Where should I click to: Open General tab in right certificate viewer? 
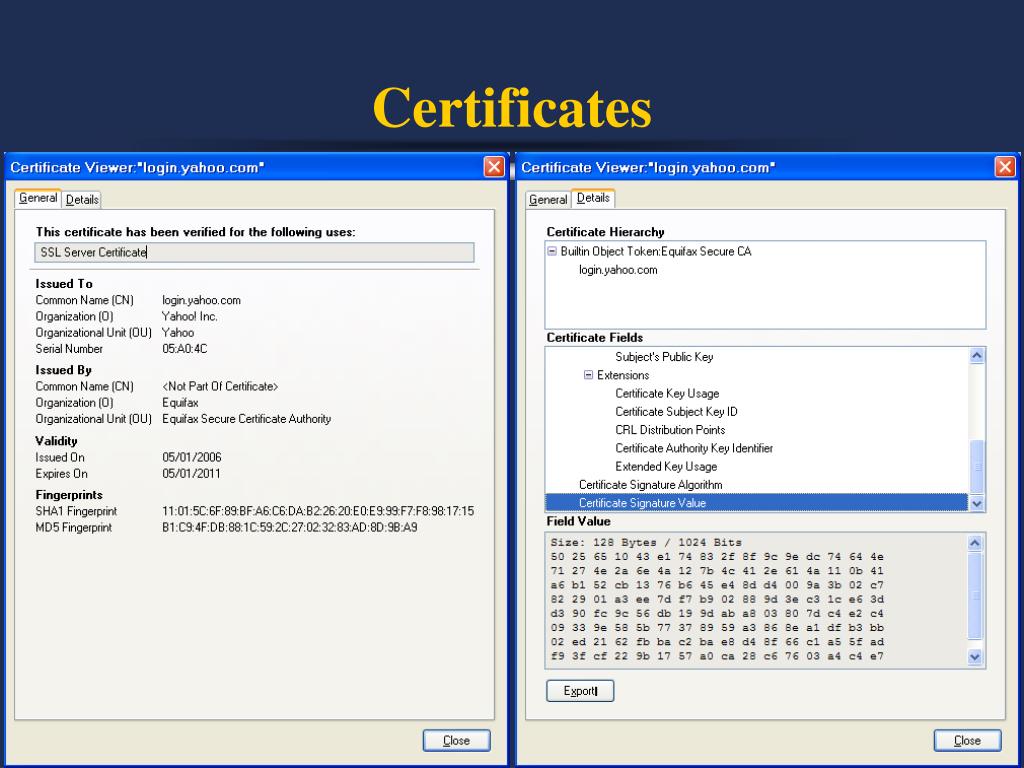click(x=548, y=200)
